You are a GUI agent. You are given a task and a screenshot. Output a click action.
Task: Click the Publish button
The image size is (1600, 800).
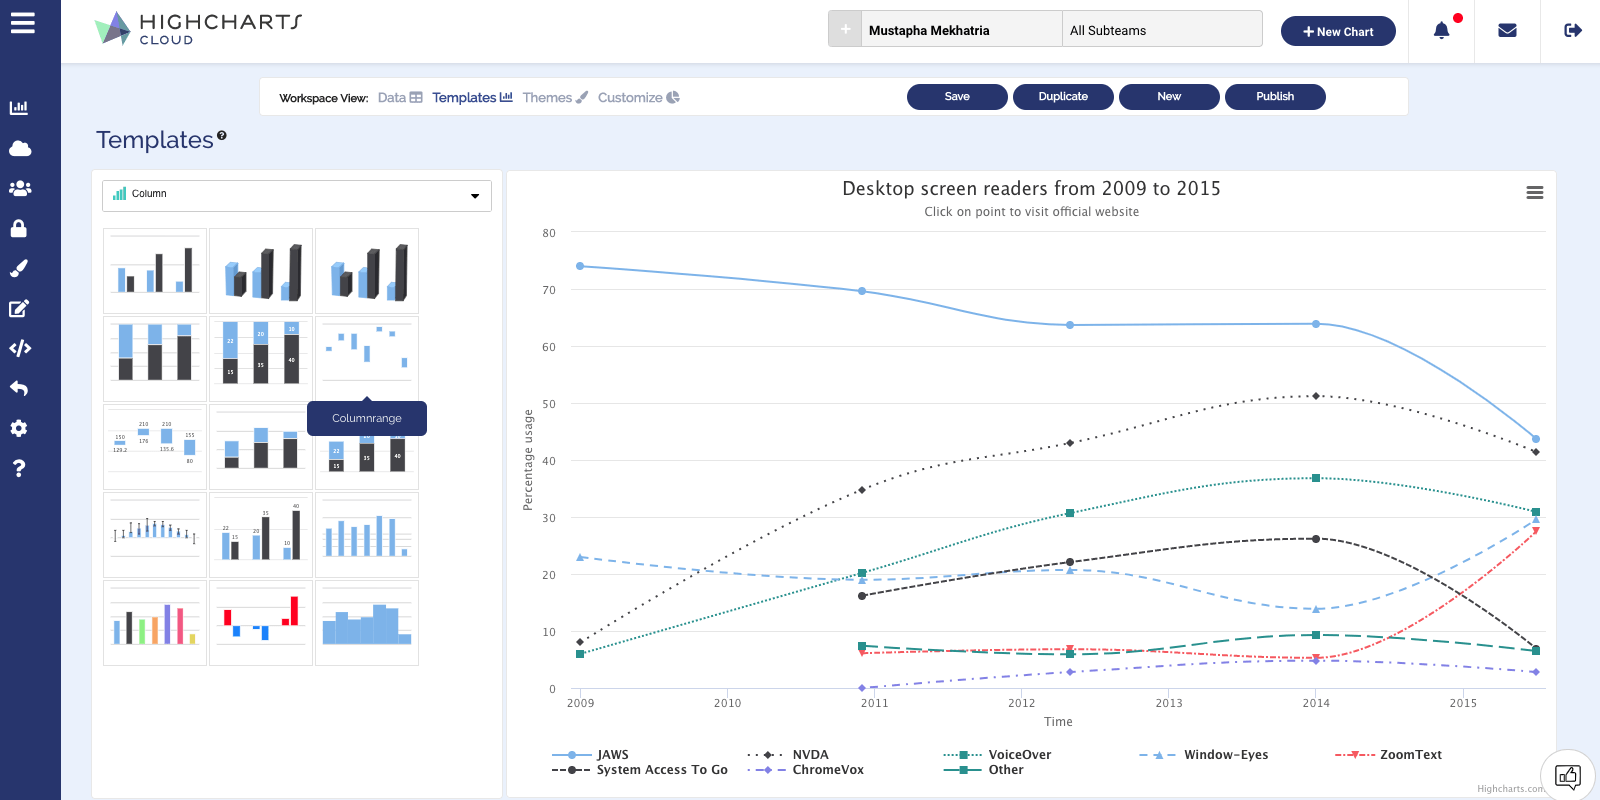click(1275, 97)
